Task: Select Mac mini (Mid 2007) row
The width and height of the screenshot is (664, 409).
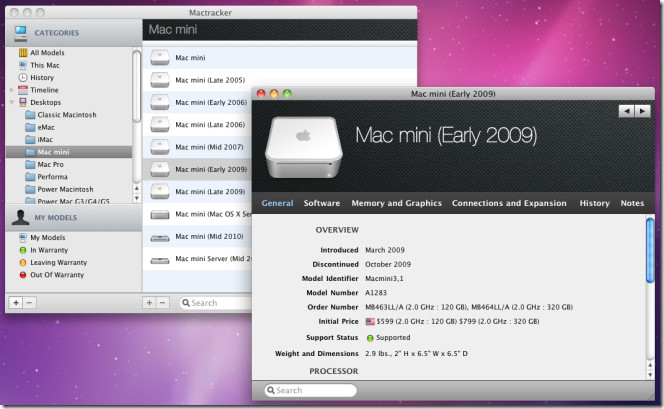Action: (x=197, y=147)
